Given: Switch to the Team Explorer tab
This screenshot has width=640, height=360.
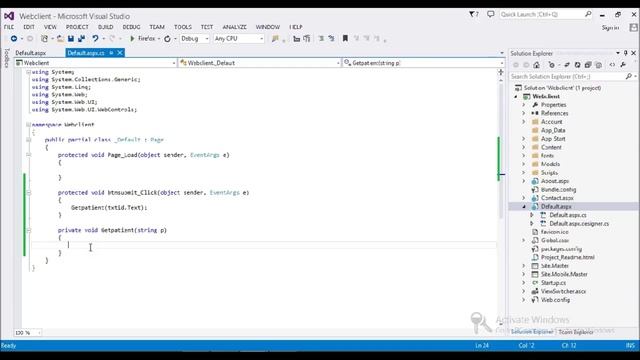Looking at the screenshot, I should (576, 332).
